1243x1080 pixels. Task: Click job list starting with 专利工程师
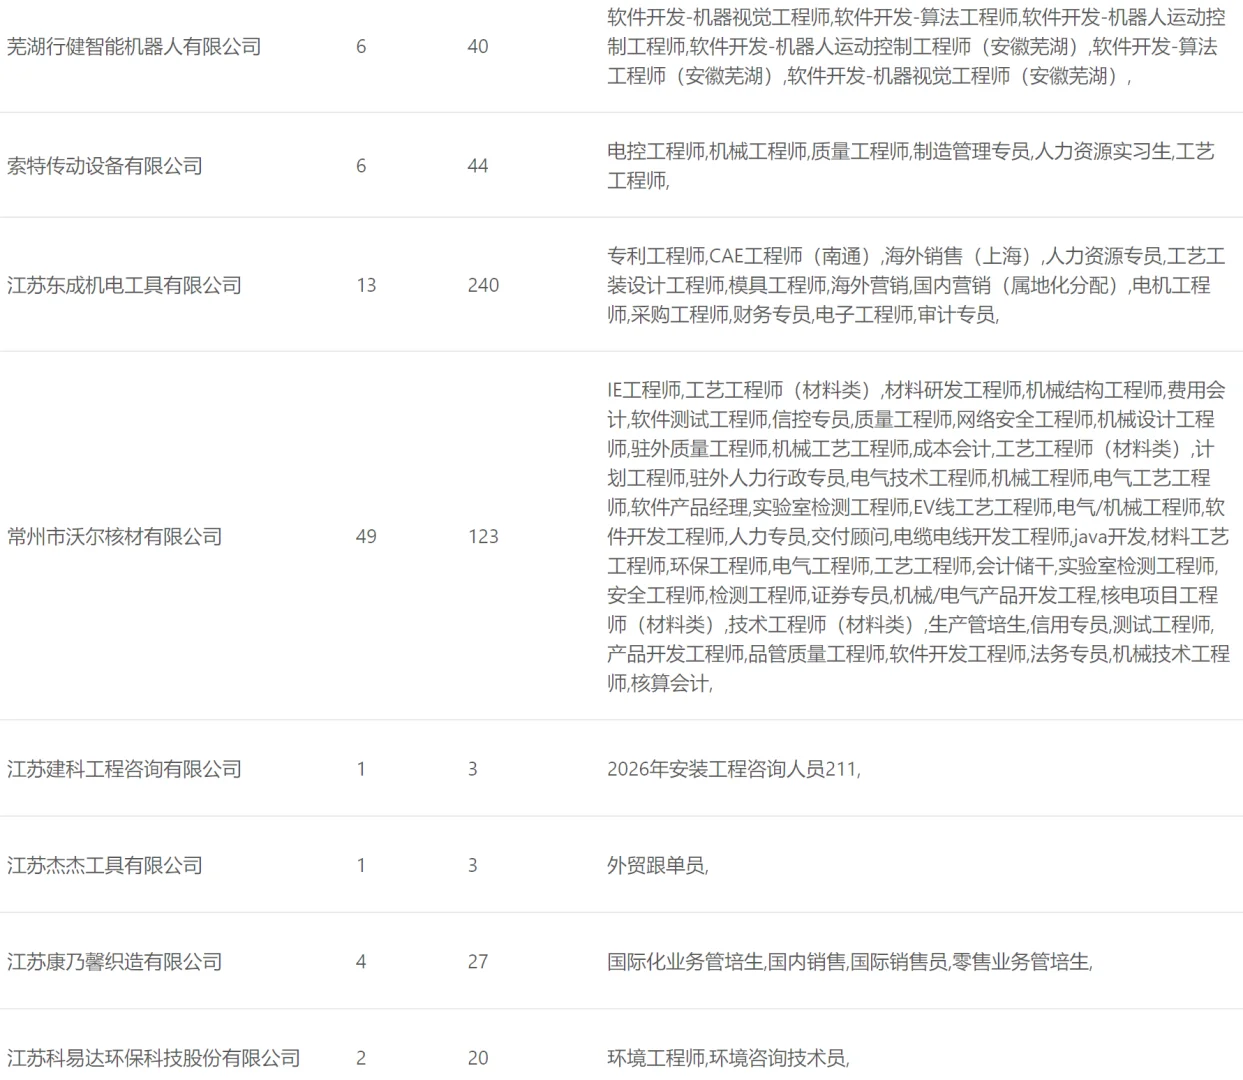coord(916,285)
